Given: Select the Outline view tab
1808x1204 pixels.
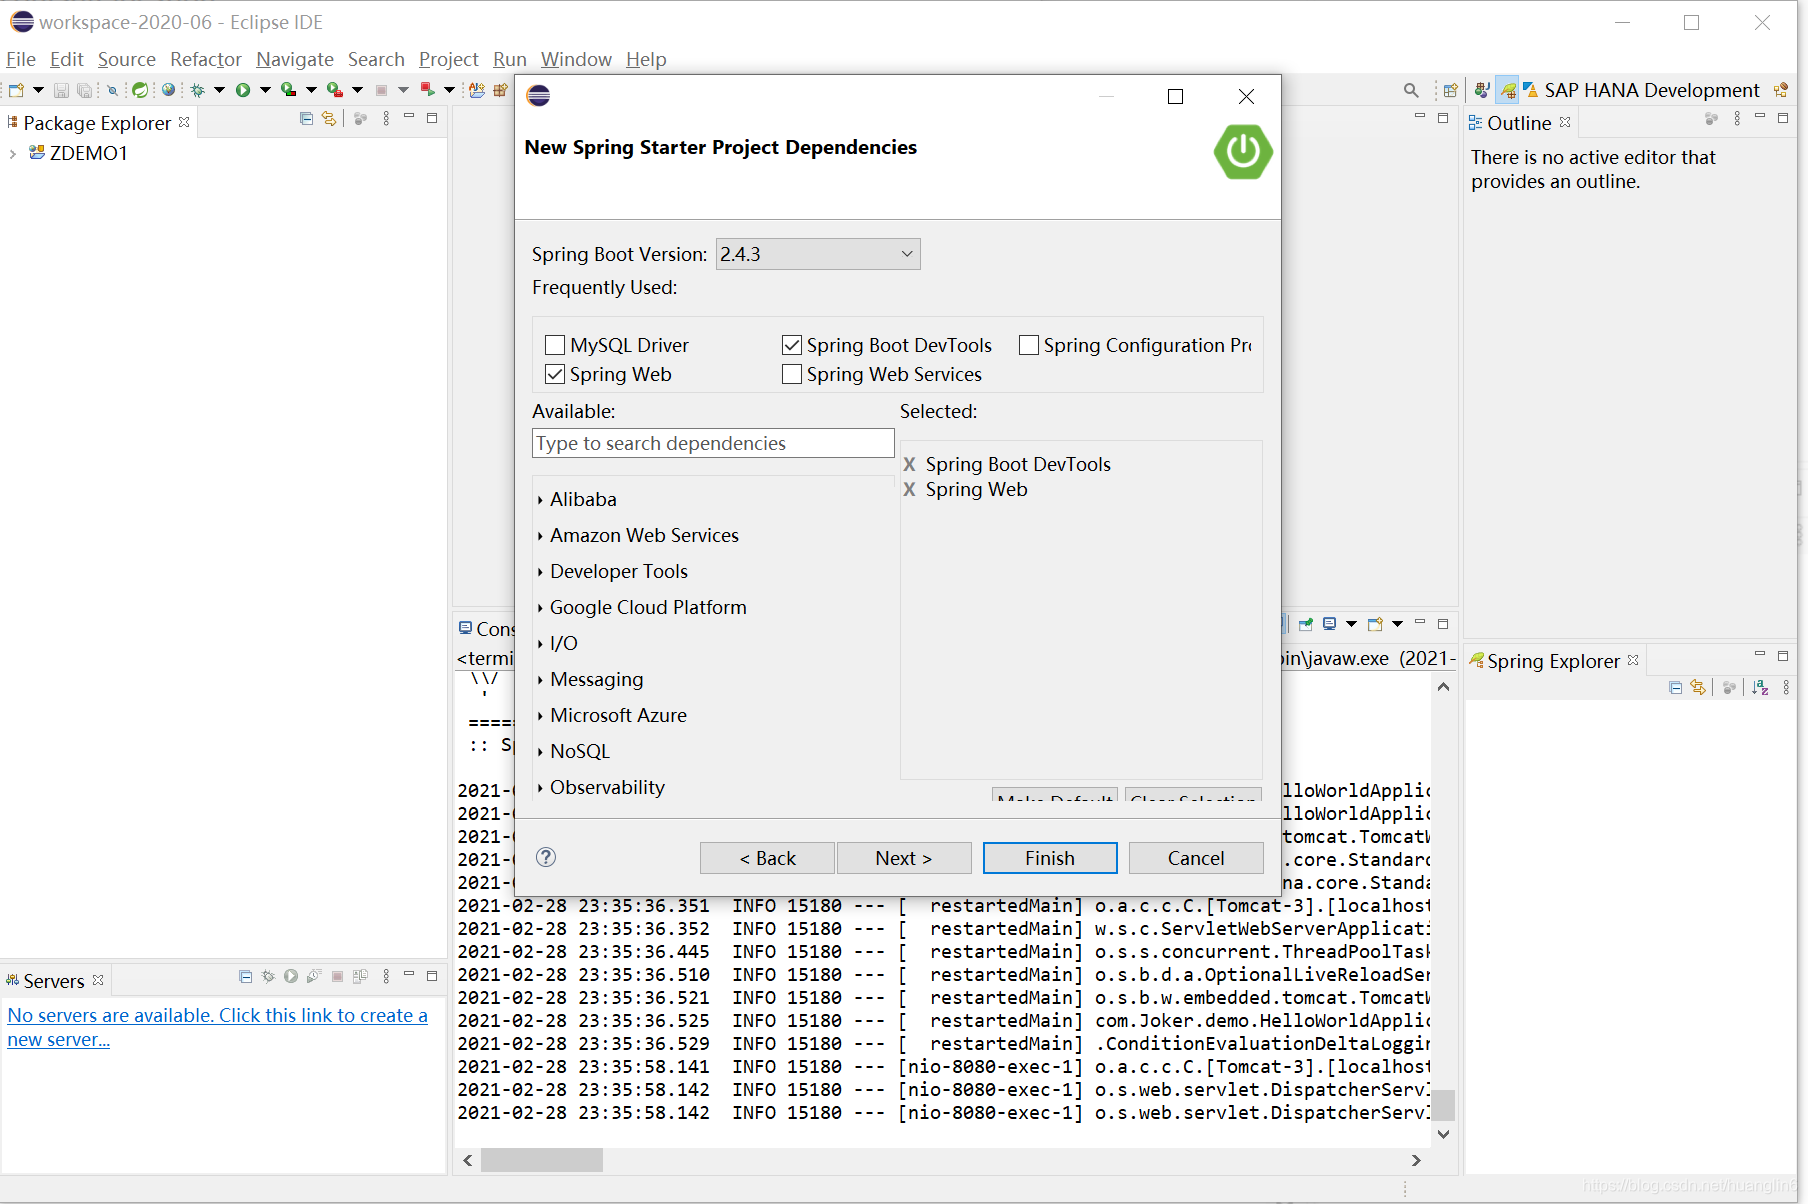Looking at the screenshot, I should (x=1519, y=123).
